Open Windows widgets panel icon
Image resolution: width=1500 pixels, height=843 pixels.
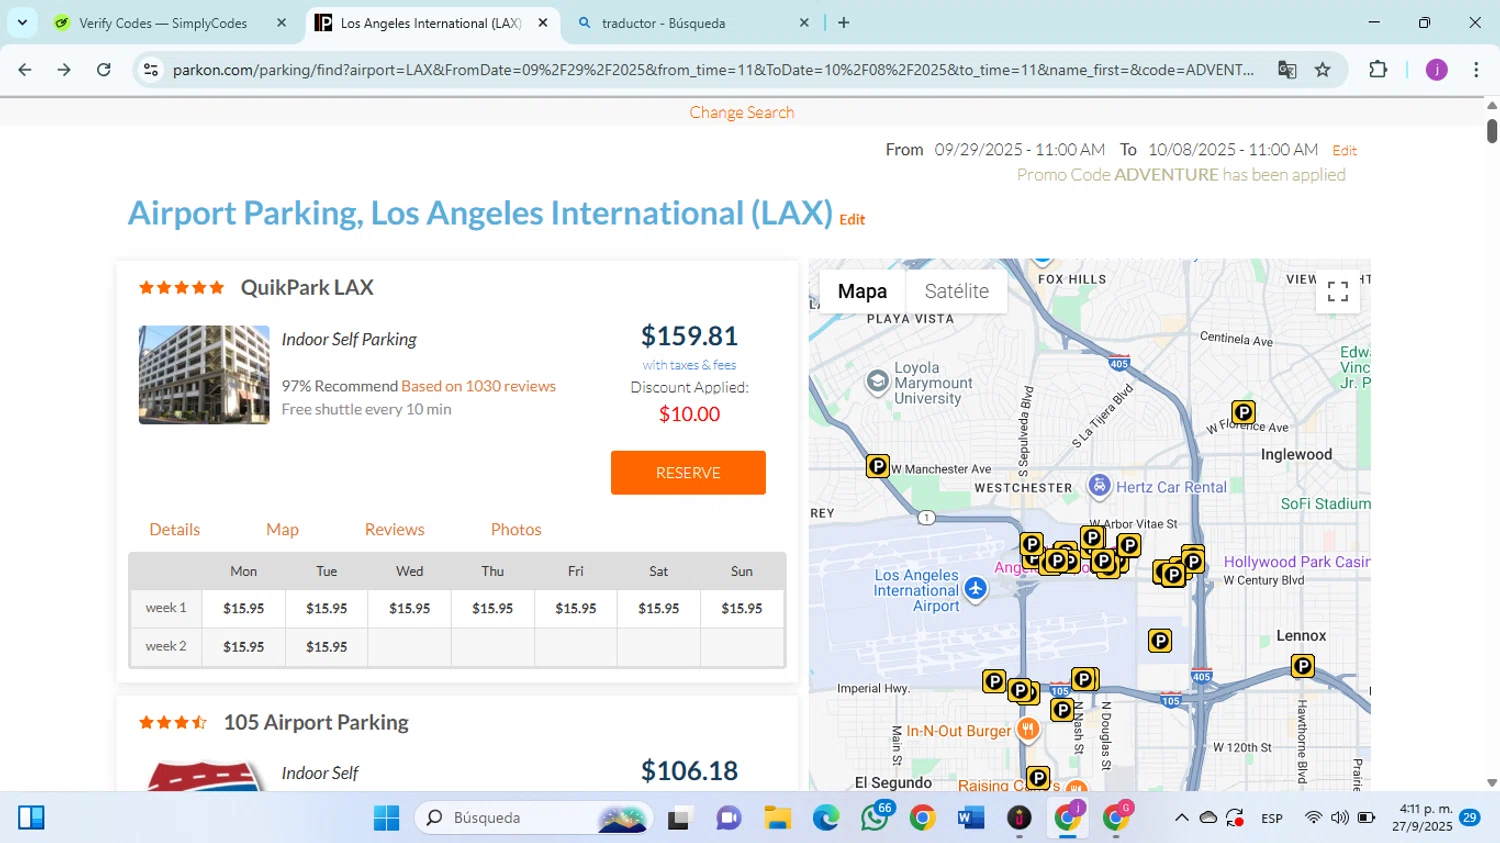click(31, 818)
